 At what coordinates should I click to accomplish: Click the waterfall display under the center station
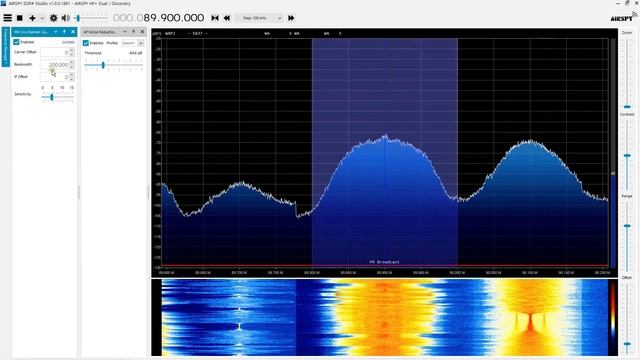click(x=385, y=318)
